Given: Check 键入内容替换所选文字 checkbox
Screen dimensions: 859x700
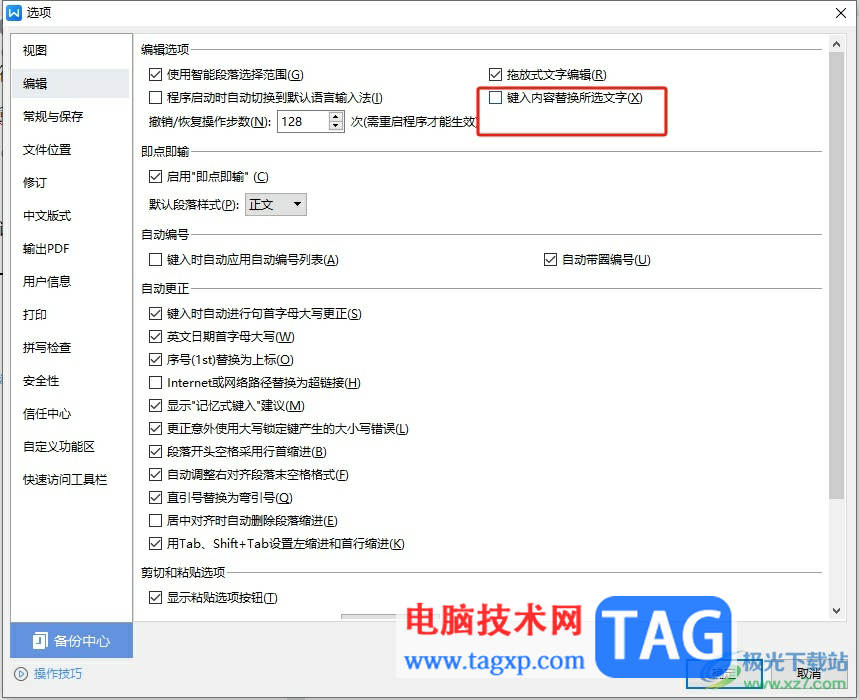Looking at the screenshot, I should (x=495, y=97).
